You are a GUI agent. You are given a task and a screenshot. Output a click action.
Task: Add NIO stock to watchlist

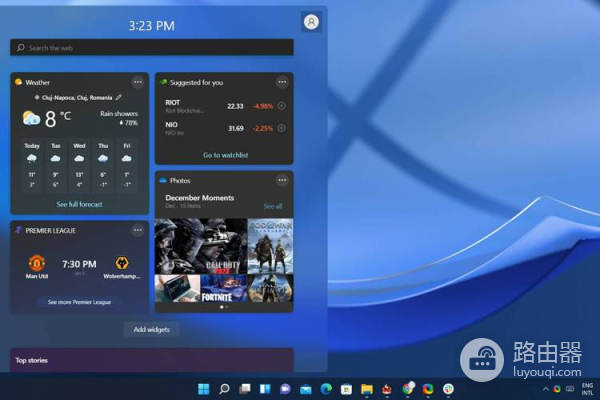click(282, 128)
